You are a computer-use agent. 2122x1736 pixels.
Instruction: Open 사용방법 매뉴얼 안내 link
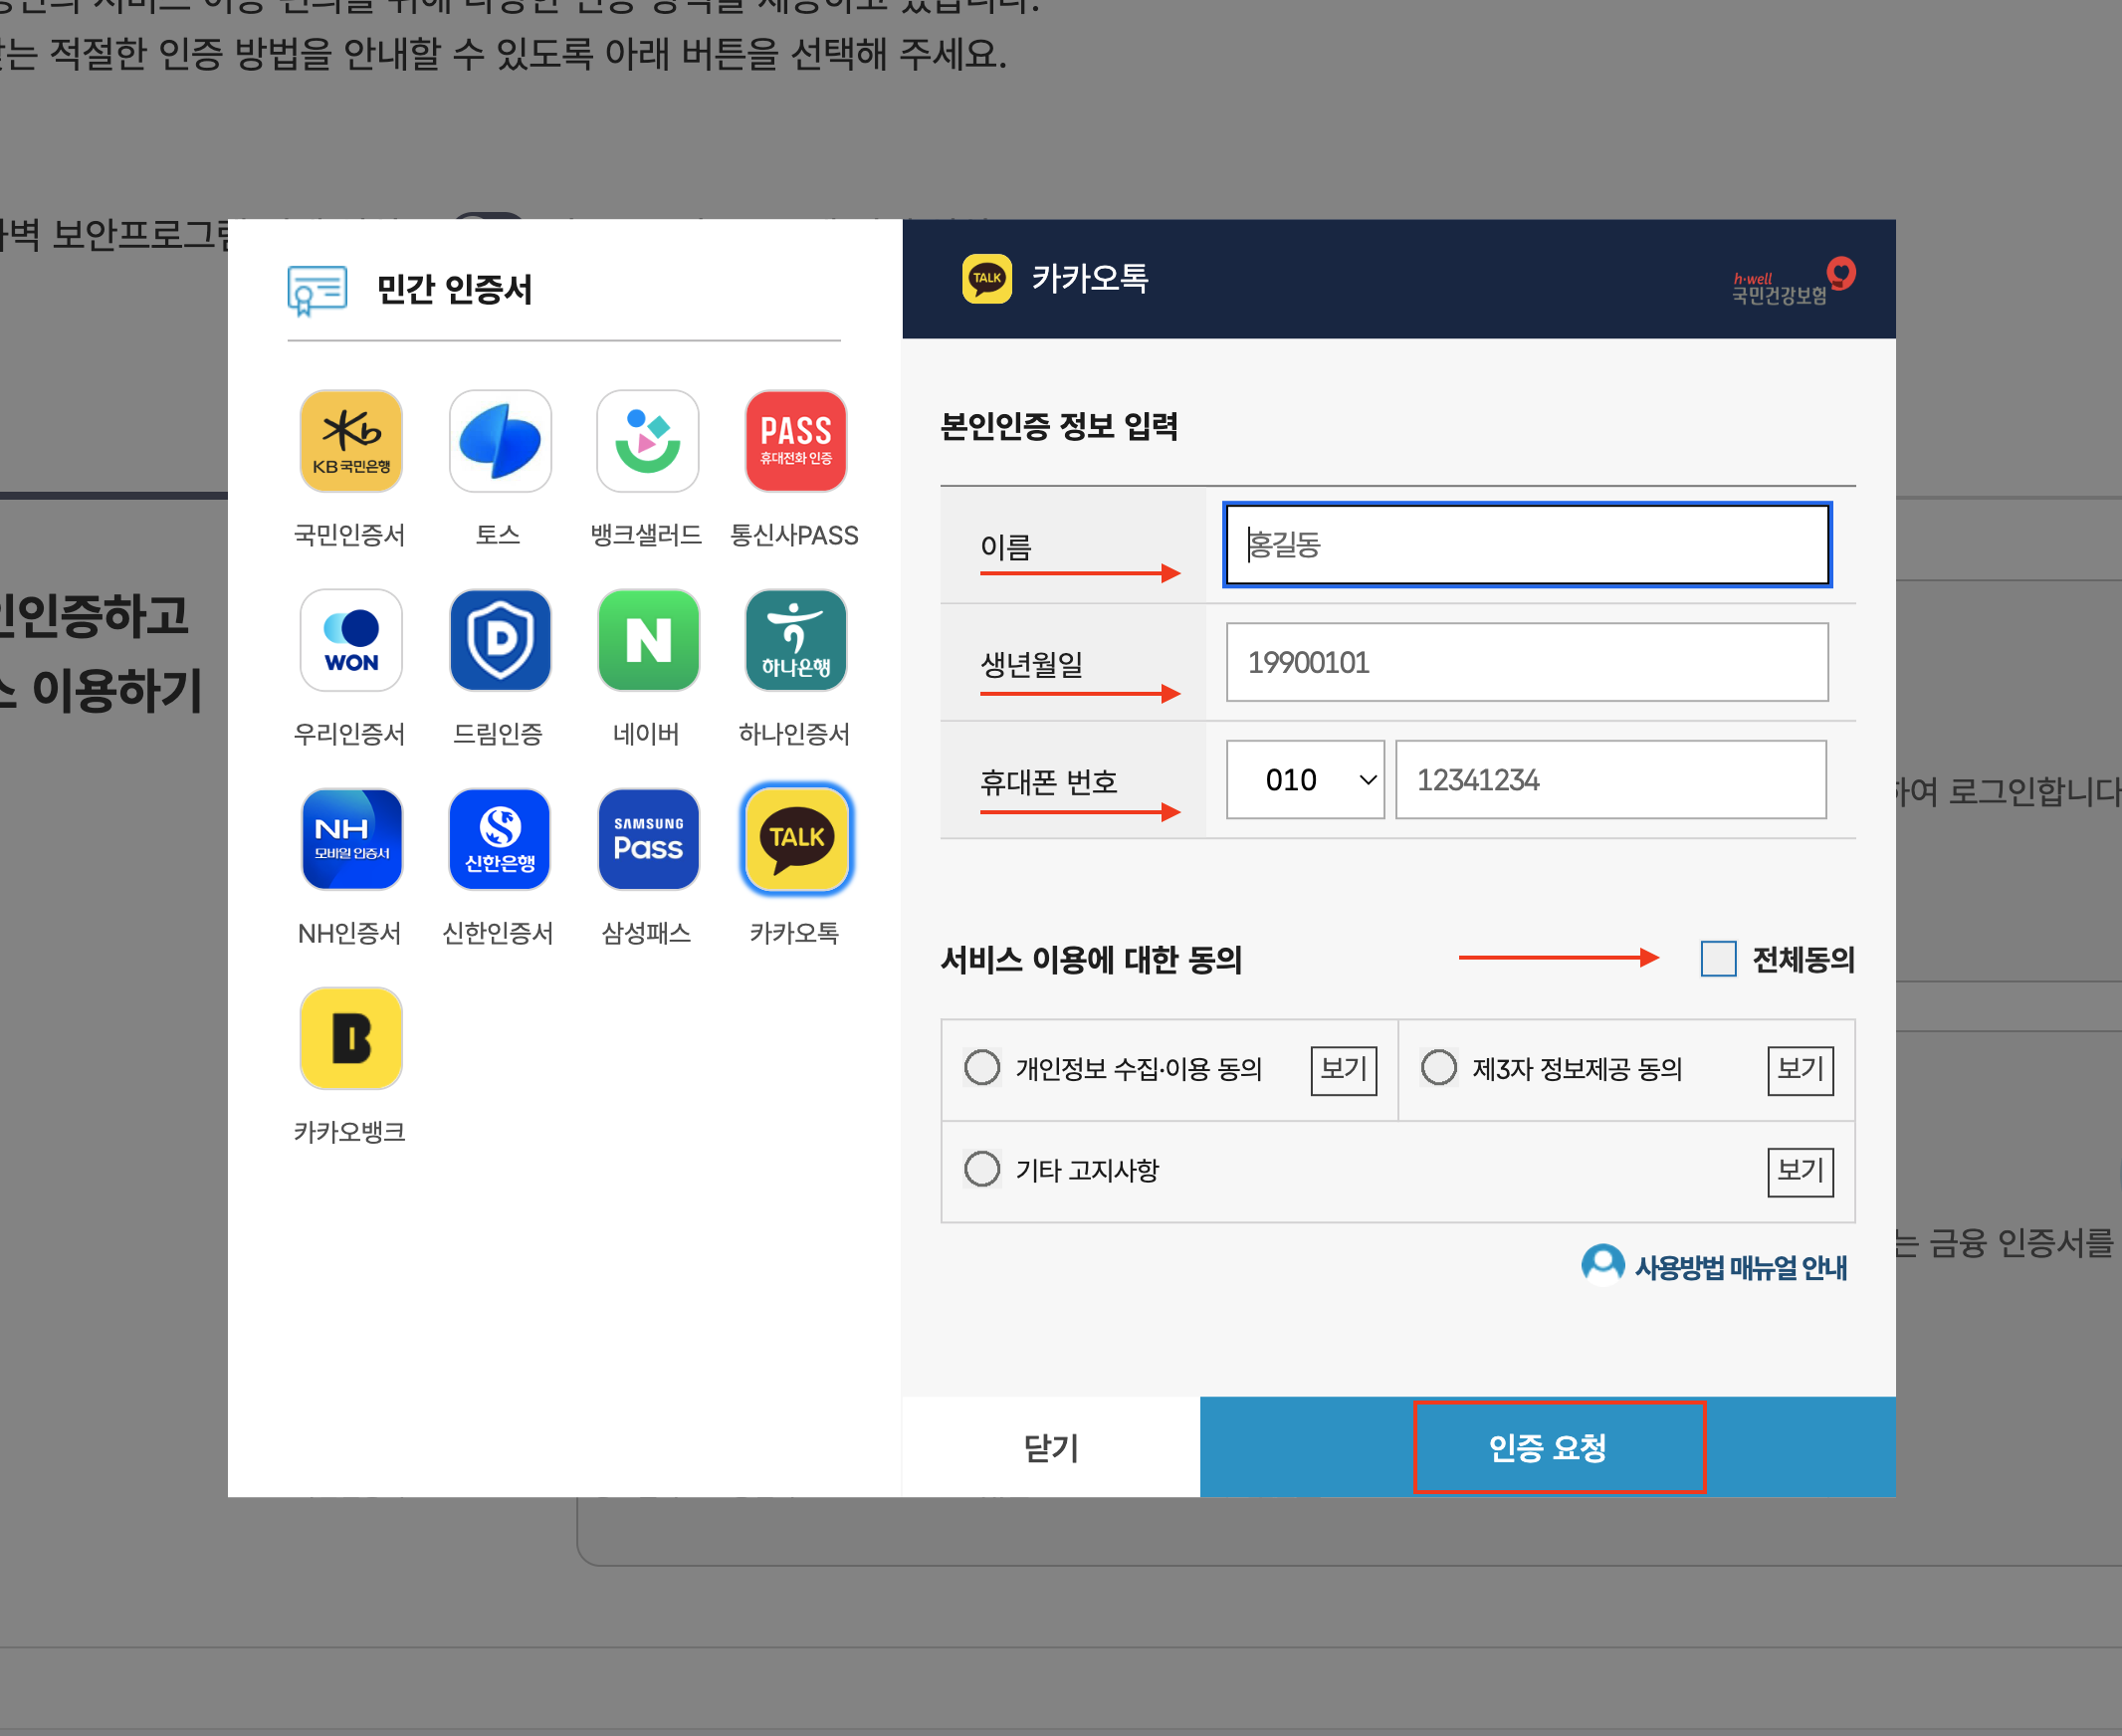(1738, 1267)
